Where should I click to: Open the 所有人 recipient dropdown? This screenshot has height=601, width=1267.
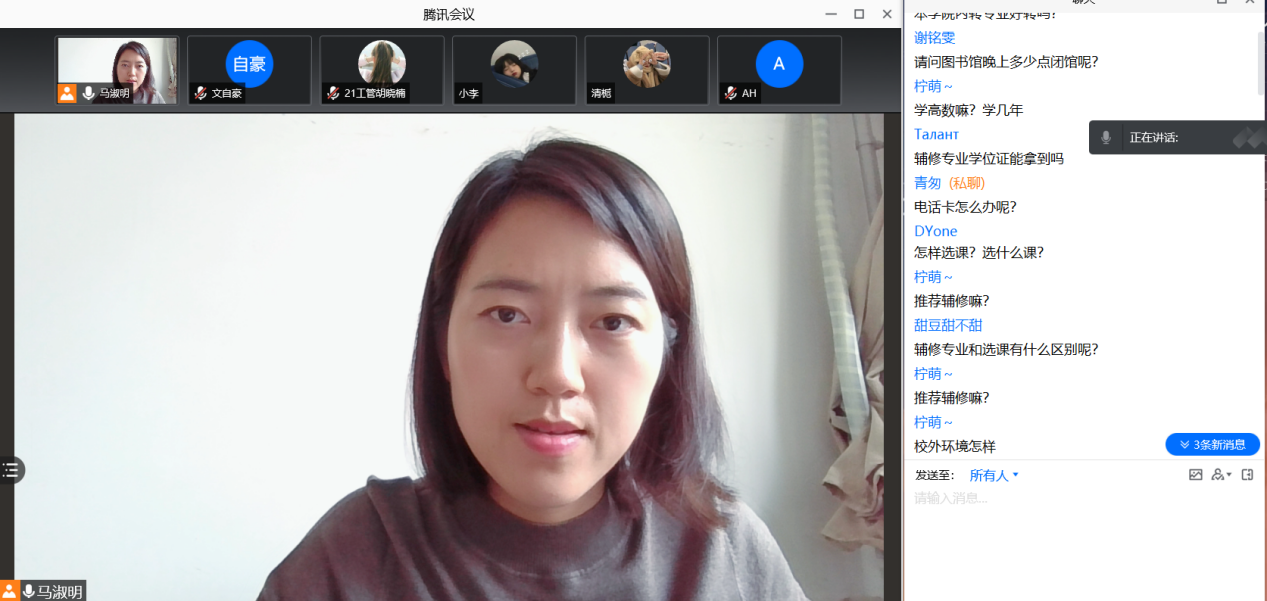click(994, 475)
